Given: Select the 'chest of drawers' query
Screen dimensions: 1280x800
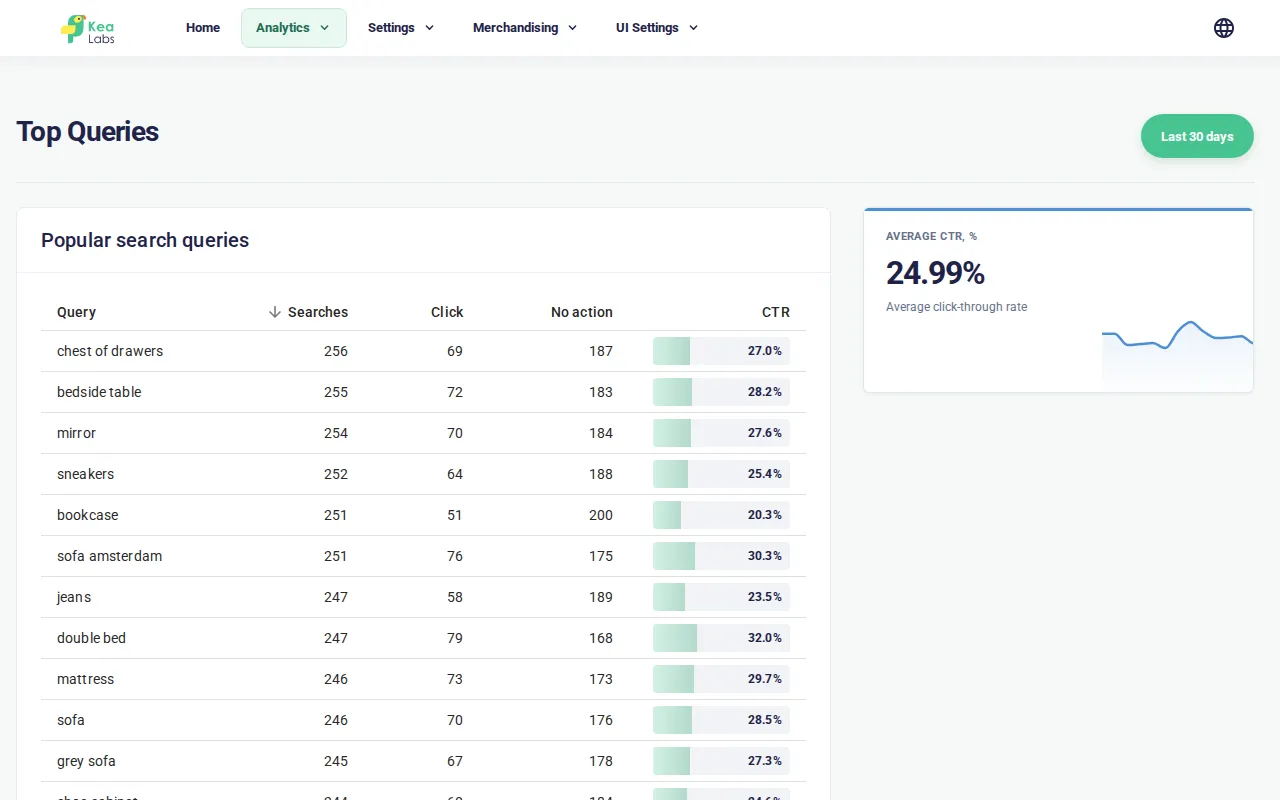Looking at the screenshot, I should [x=110, y=351].
